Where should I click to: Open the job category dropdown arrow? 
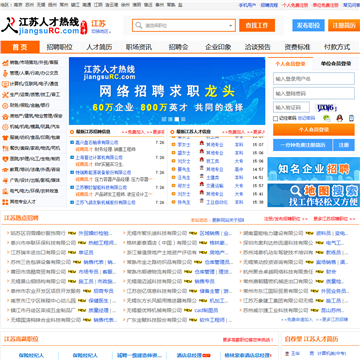pos(231,26)
